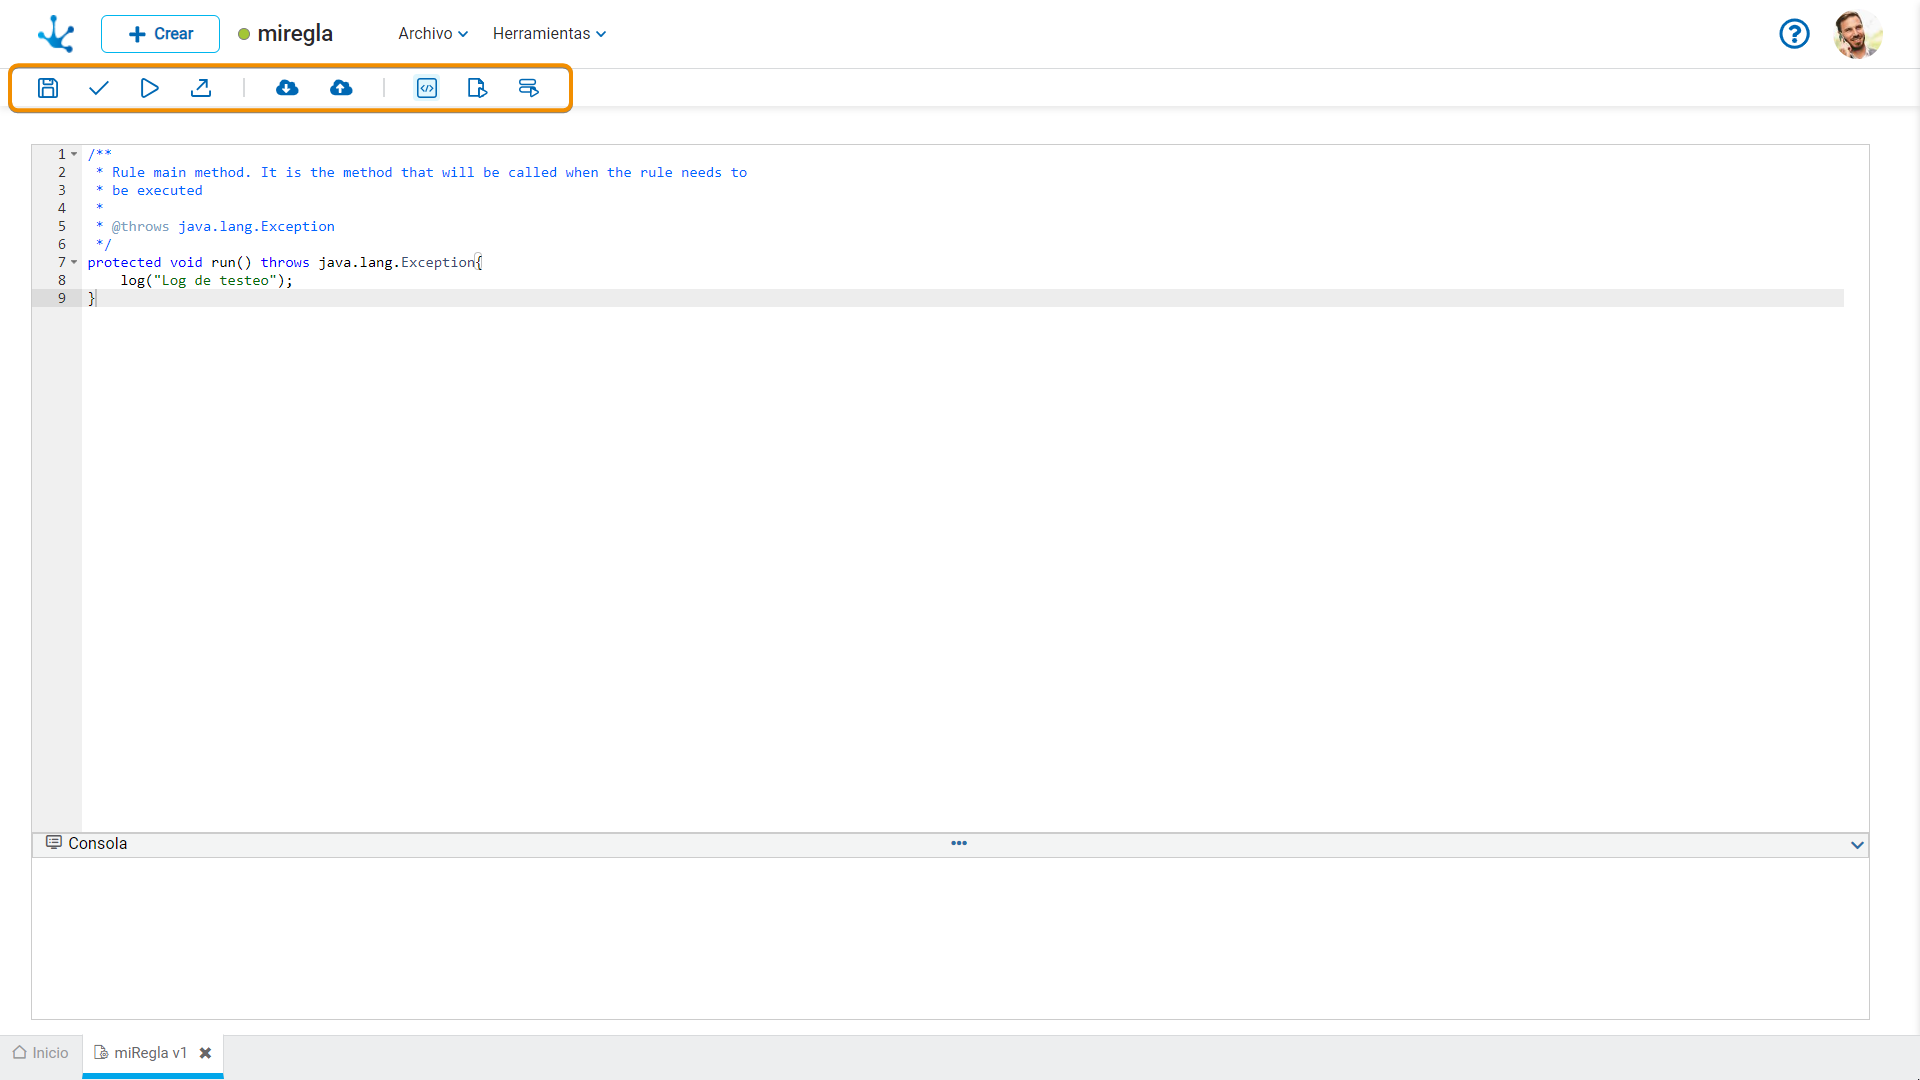Click the Crear button
Image resolution: width=1920 pixels, height=1080 pixels.
pos(160,34)
